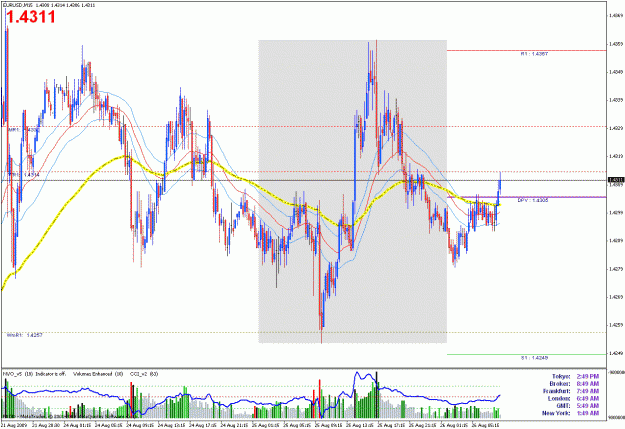This screenshot has height=429, width=625.
Task: Click the black current-price marker on the price axis
Action: 616,180
